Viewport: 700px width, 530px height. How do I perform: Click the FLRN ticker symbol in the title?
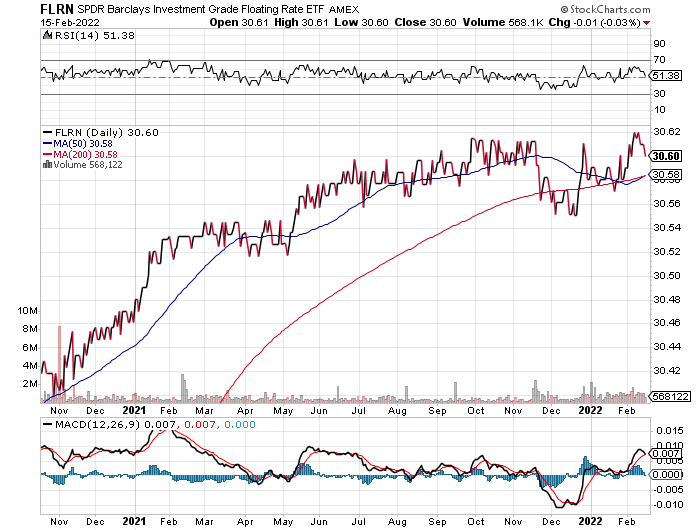57,9
